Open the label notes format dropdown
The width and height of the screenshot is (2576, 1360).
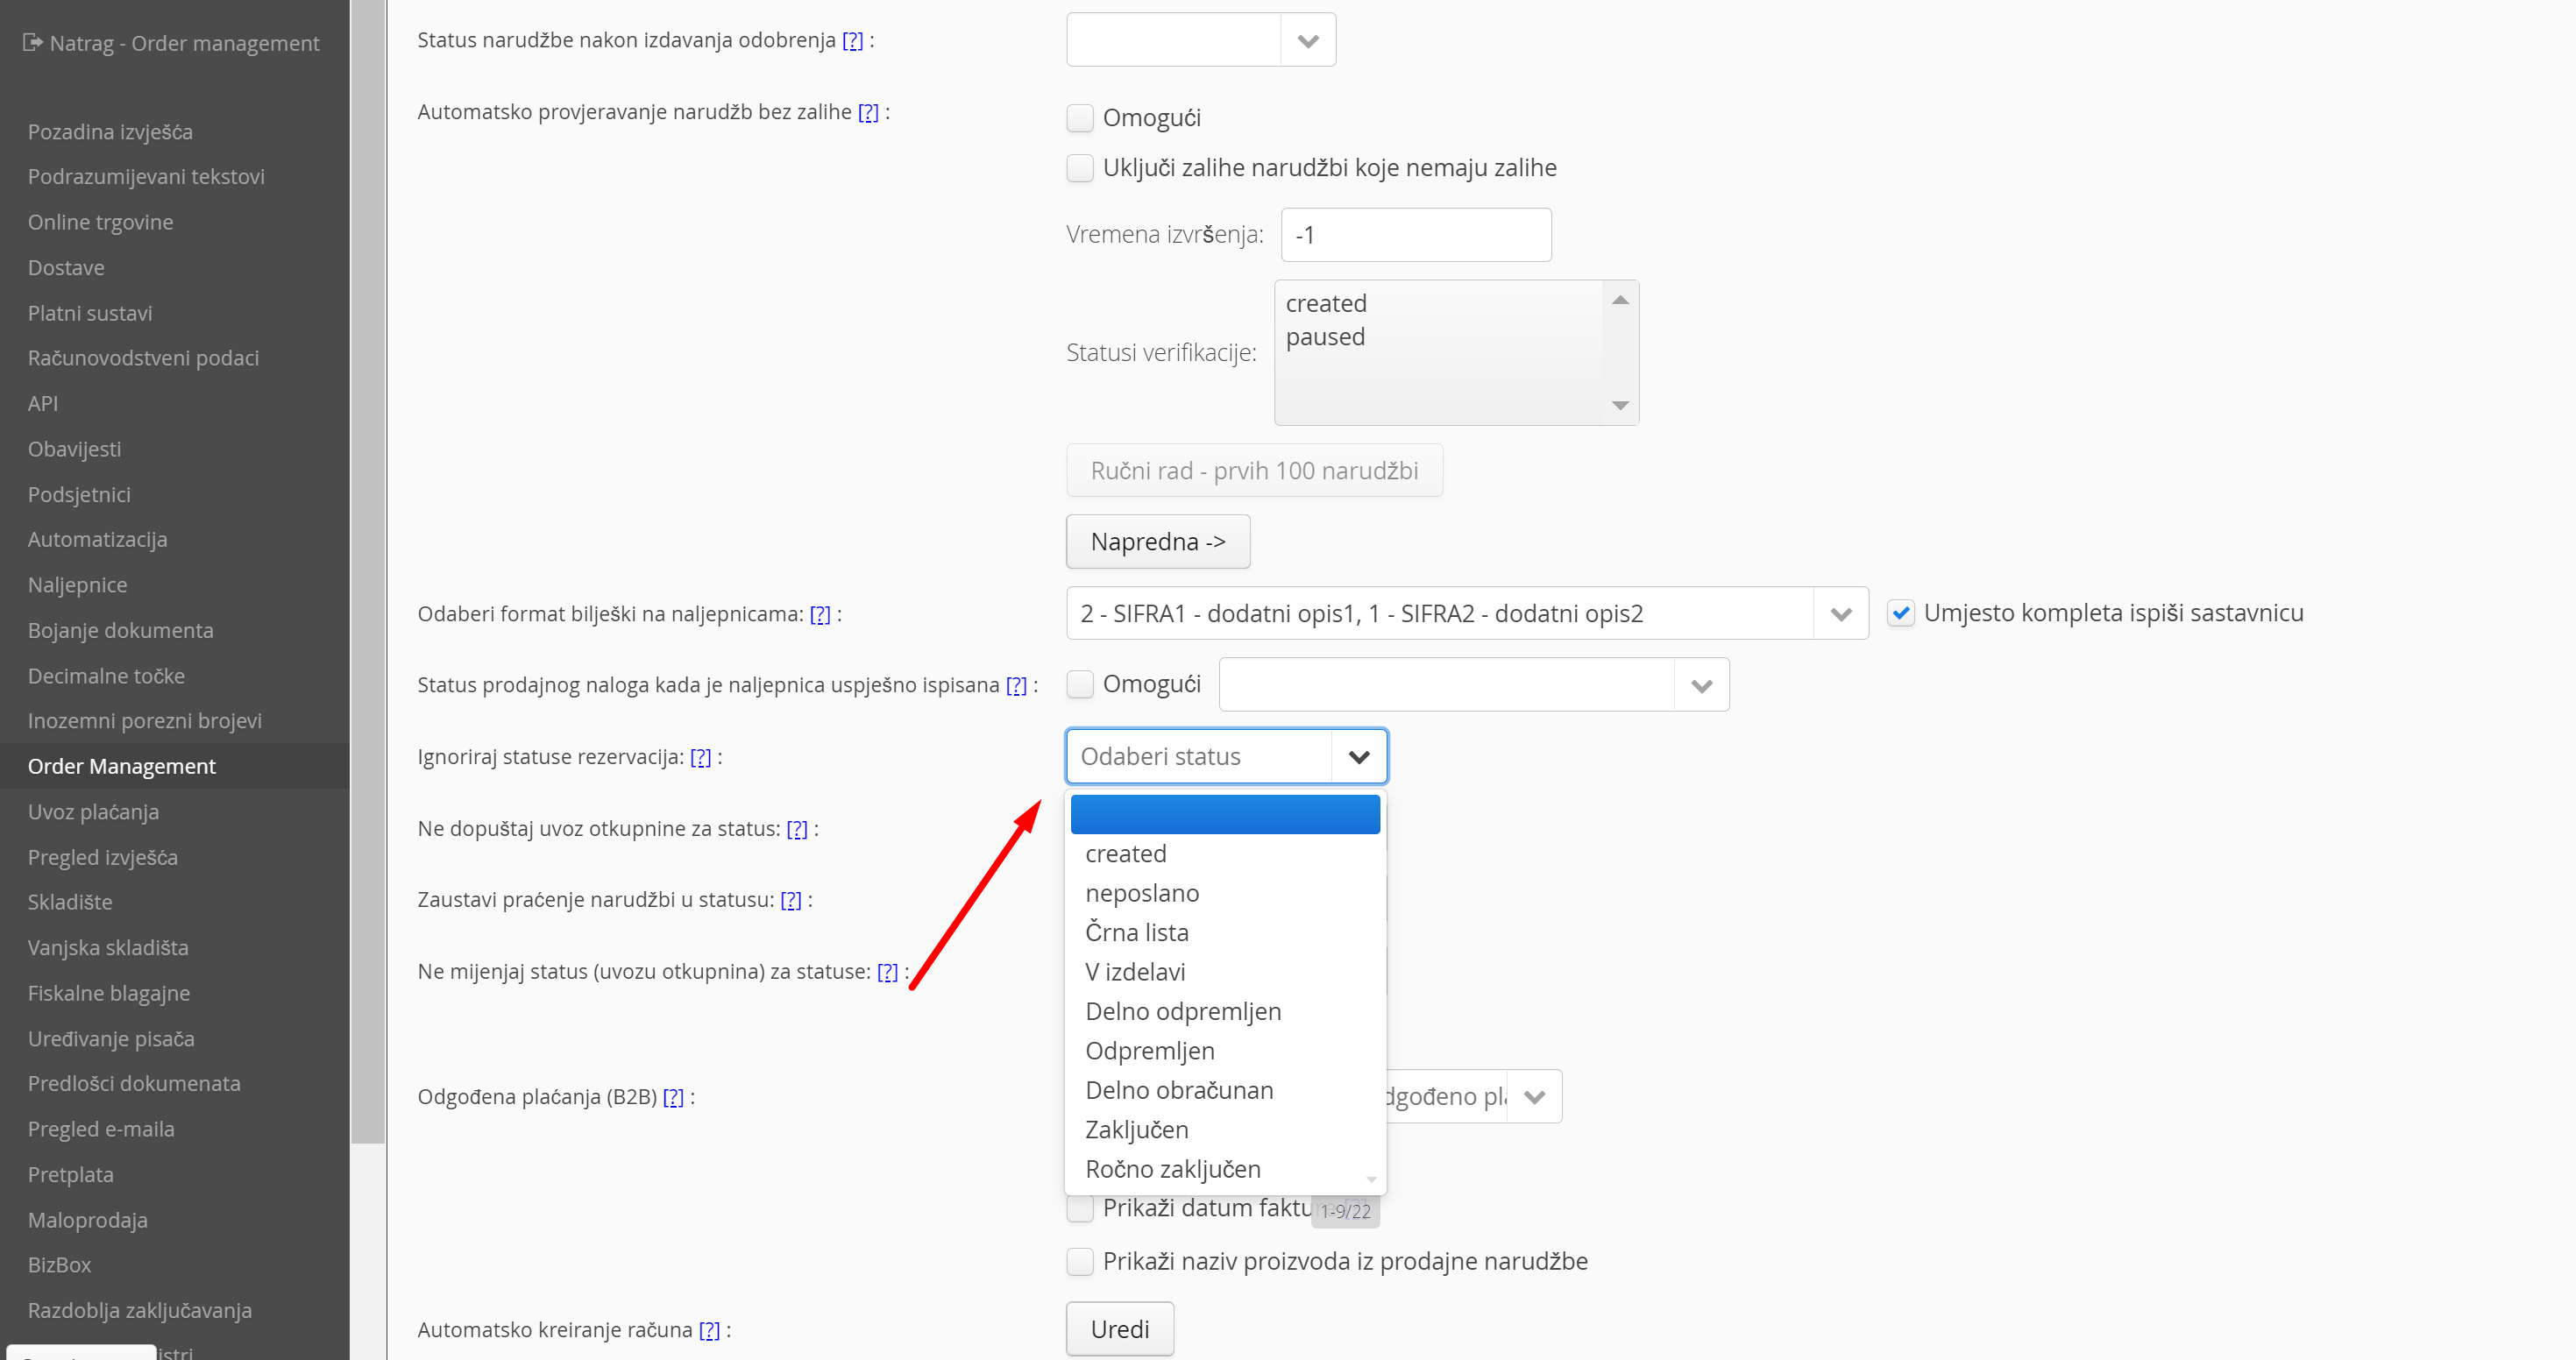[1840, 614]
